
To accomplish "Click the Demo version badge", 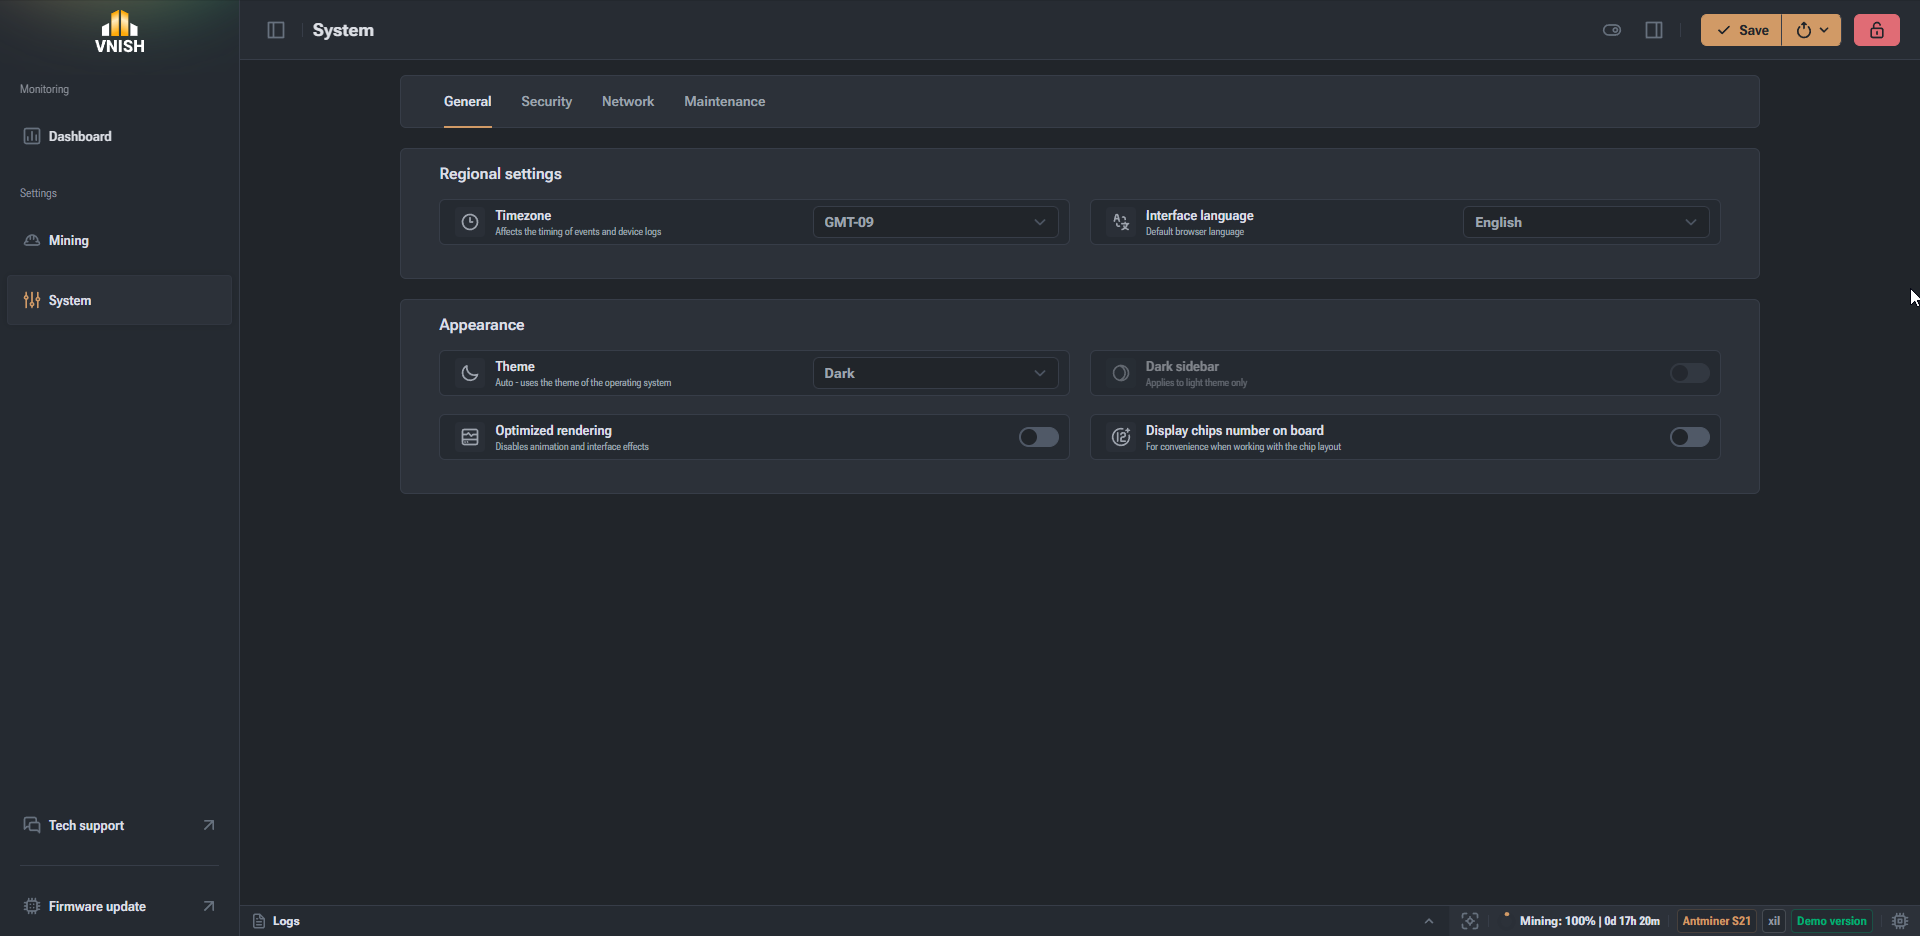I will [1831, 921].
